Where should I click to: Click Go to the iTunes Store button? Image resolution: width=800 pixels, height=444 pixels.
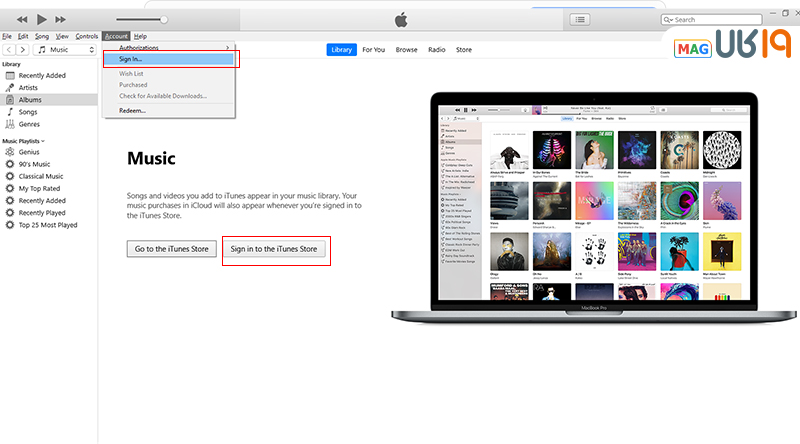pyautogui.click(x=171, y=249)
